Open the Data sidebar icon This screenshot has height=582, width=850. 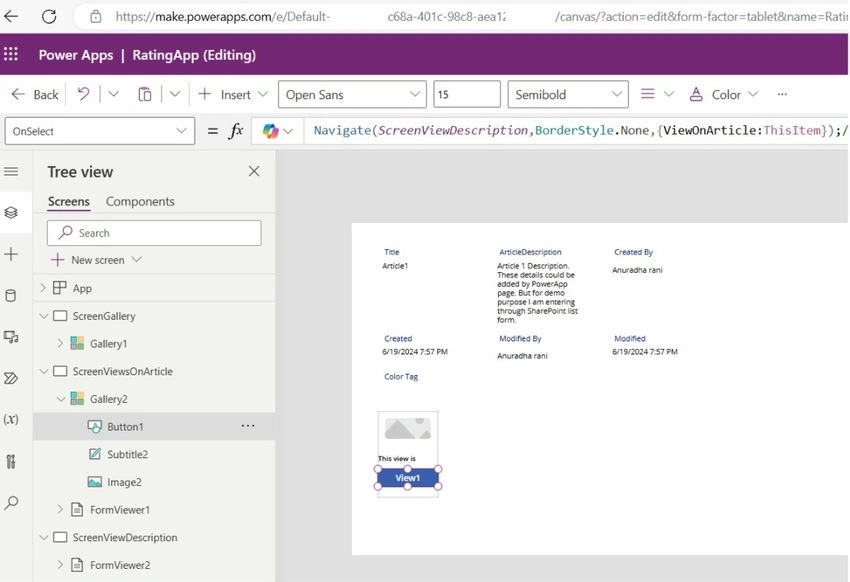11,295
